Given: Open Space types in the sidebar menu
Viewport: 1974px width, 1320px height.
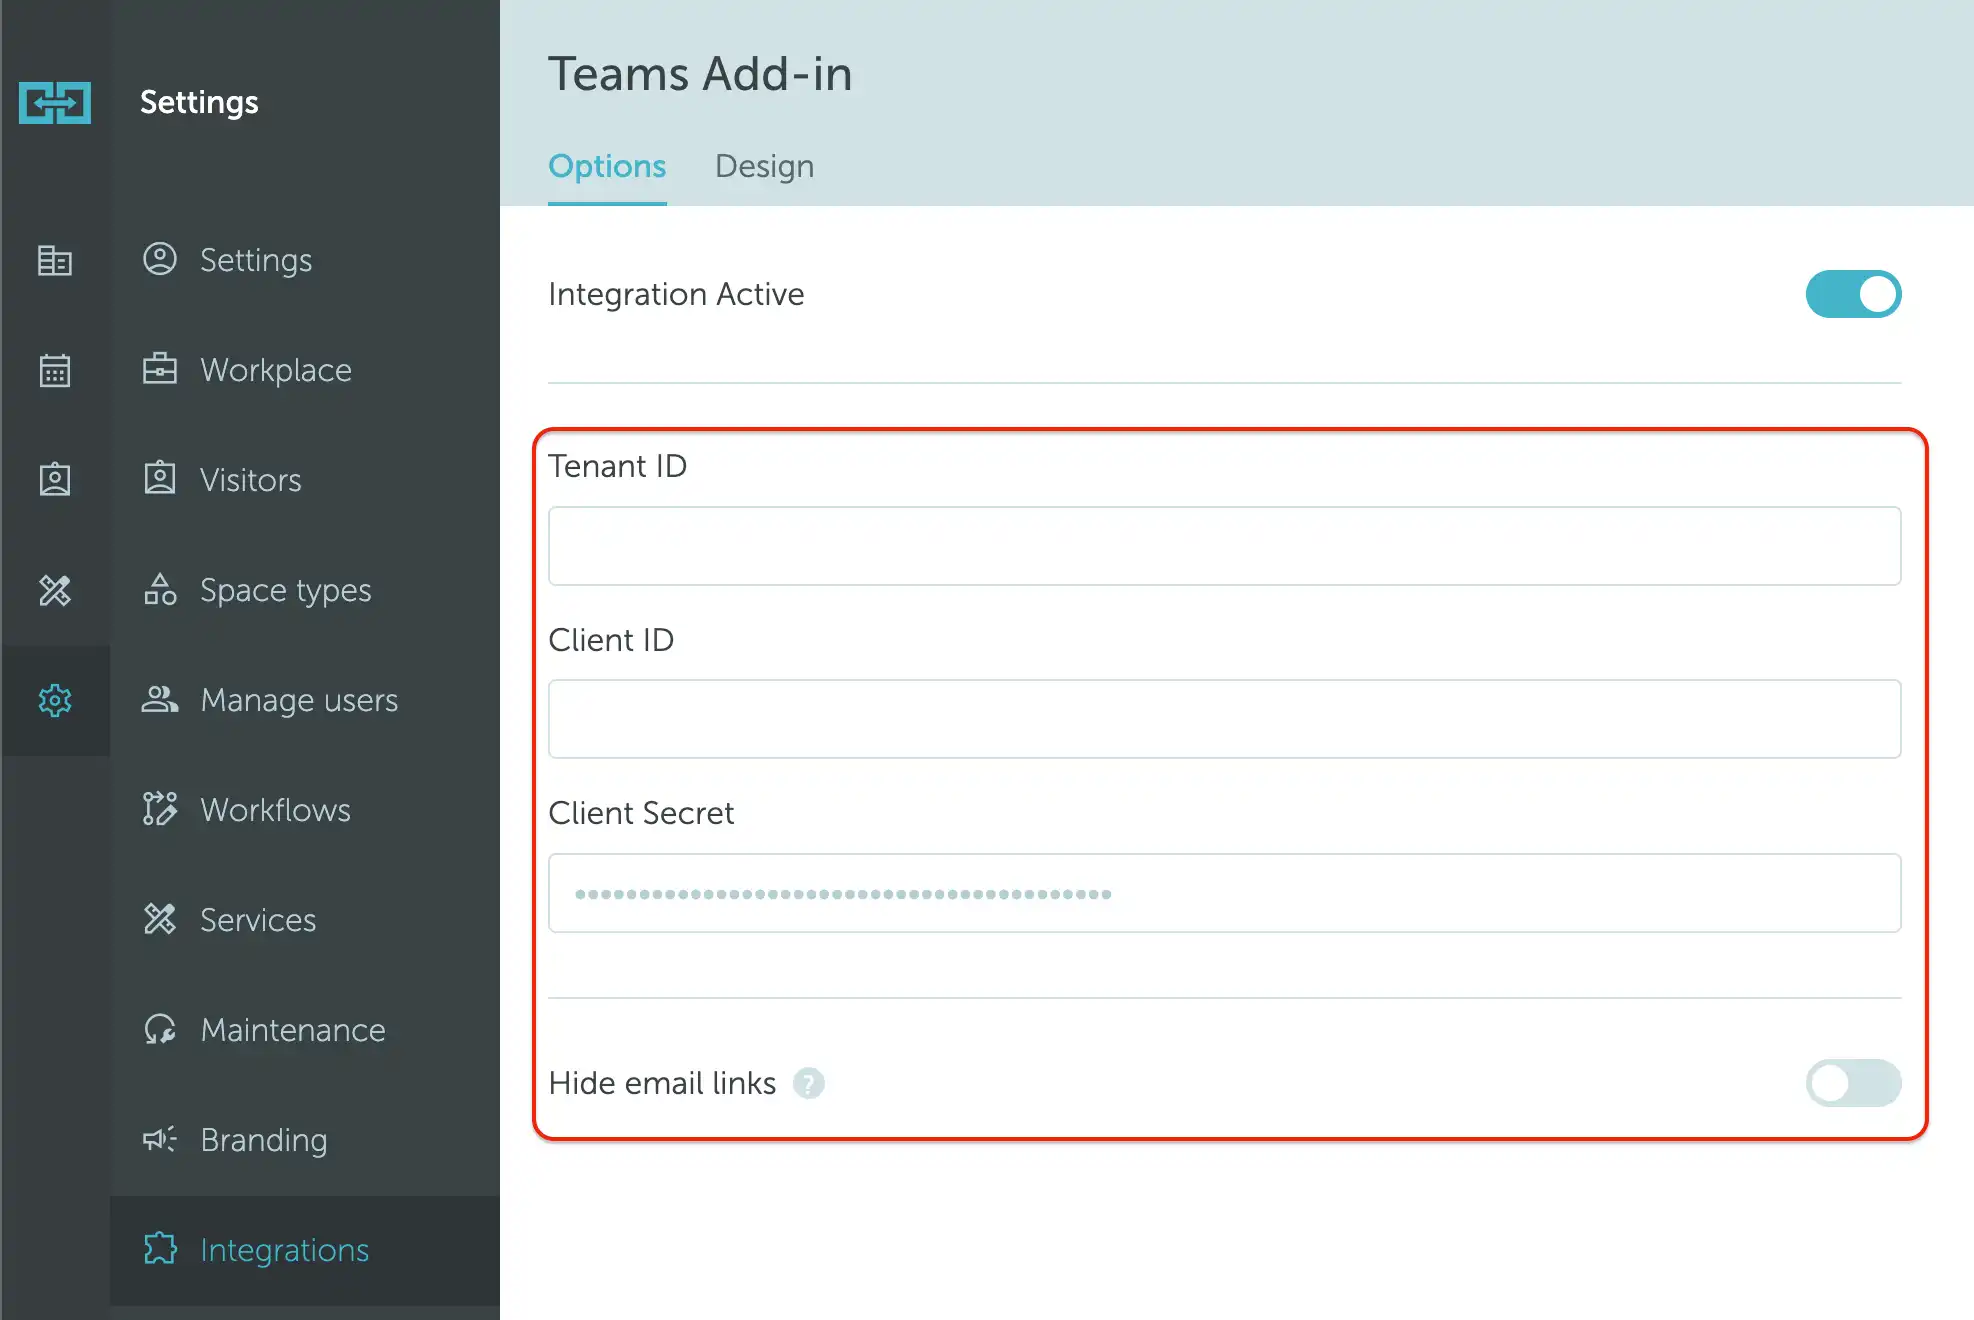Looking at the screenshot, I should pyautogui.click(x=305, y=590).
